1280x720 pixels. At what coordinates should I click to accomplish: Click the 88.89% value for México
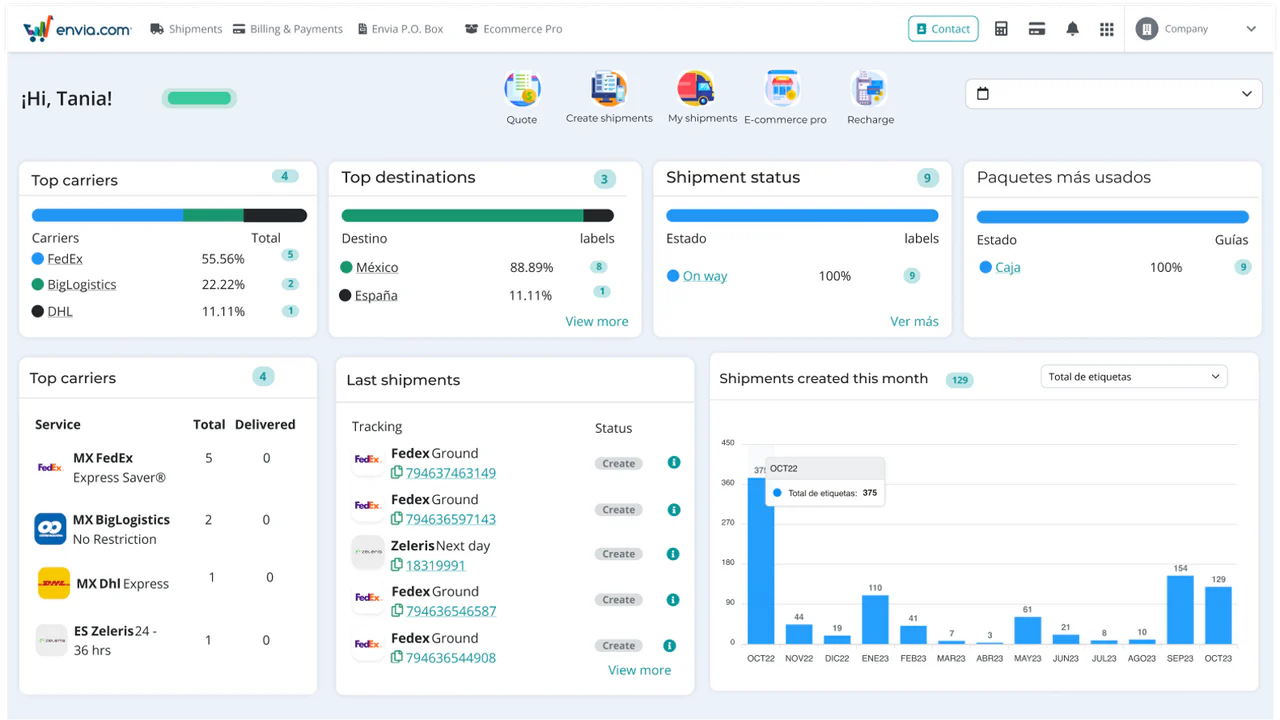pyautogui.click(x=531, y=267)
